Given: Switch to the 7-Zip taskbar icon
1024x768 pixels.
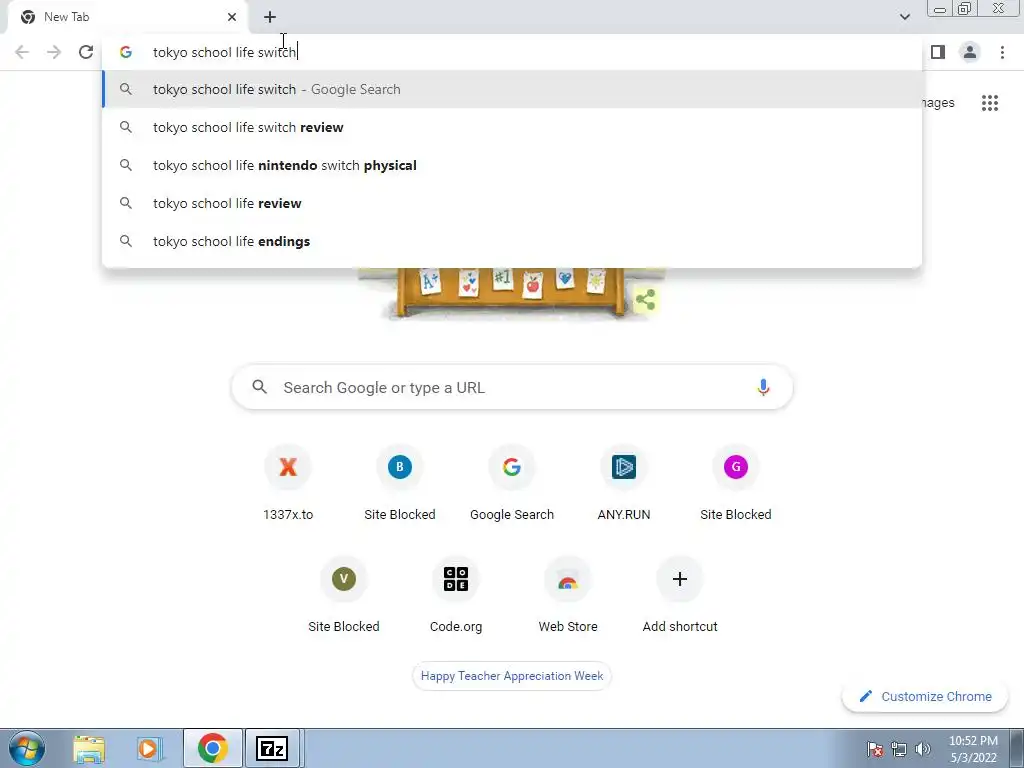Looking at the screenshot, I should click(x=272, y=748).
